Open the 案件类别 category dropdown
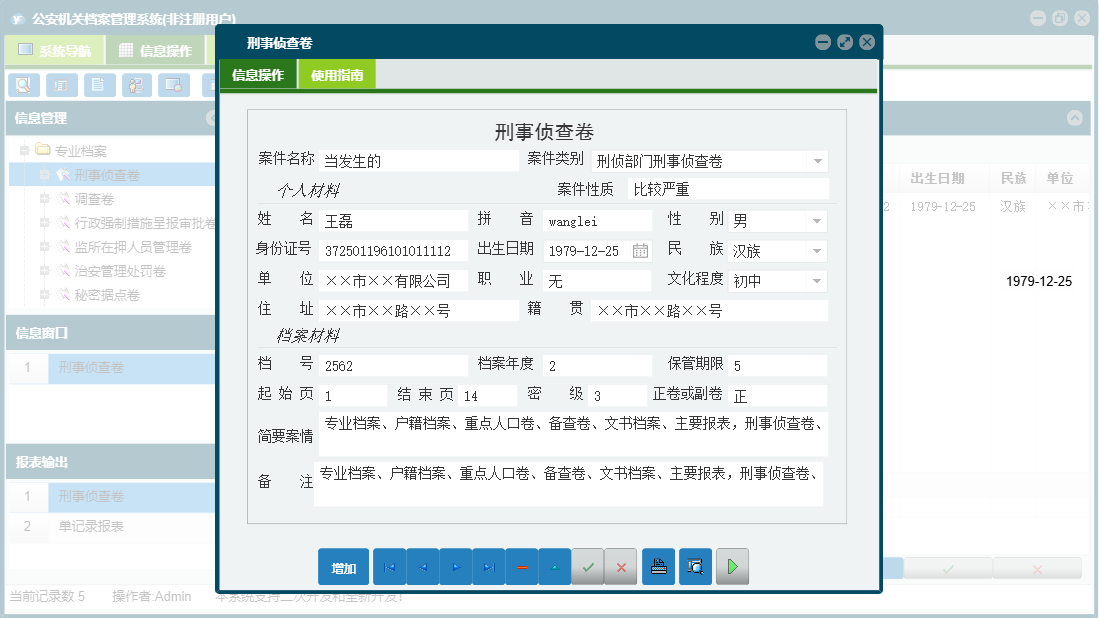This screenshot has height=618, width=1099. pos(817,159)
